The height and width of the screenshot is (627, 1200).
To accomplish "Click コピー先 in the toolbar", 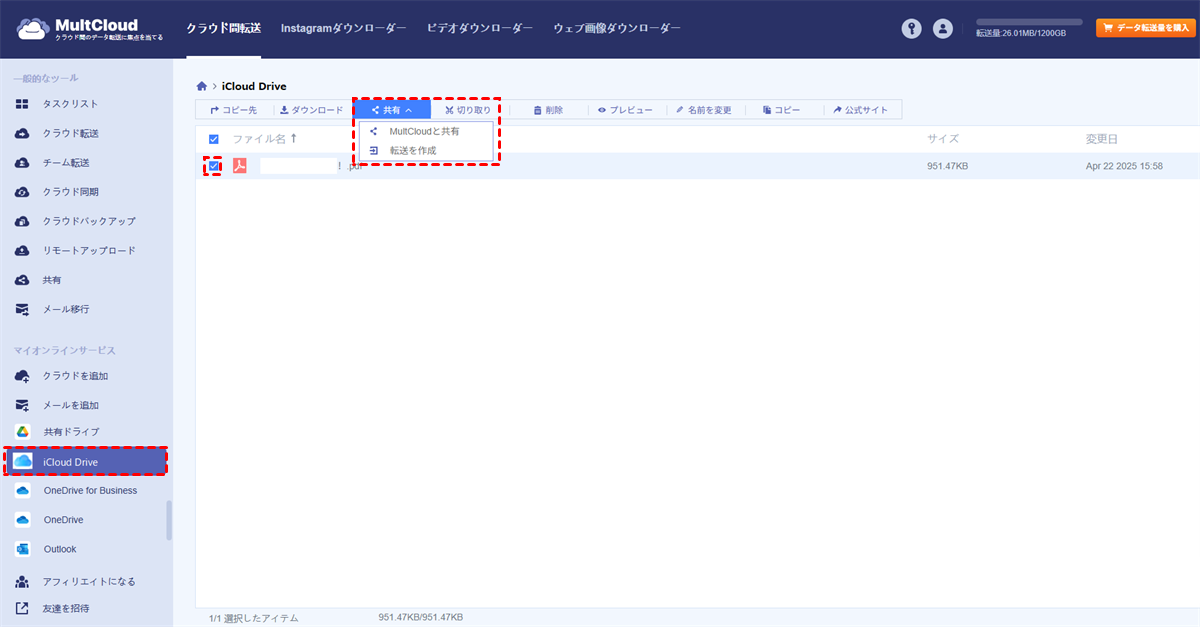I will tap(234, 110).
